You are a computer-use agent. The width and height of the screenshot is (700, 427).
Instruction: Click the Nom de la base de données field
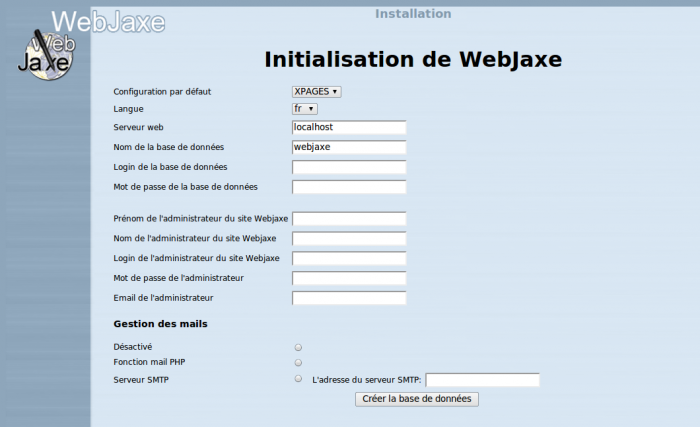point(349,147)
